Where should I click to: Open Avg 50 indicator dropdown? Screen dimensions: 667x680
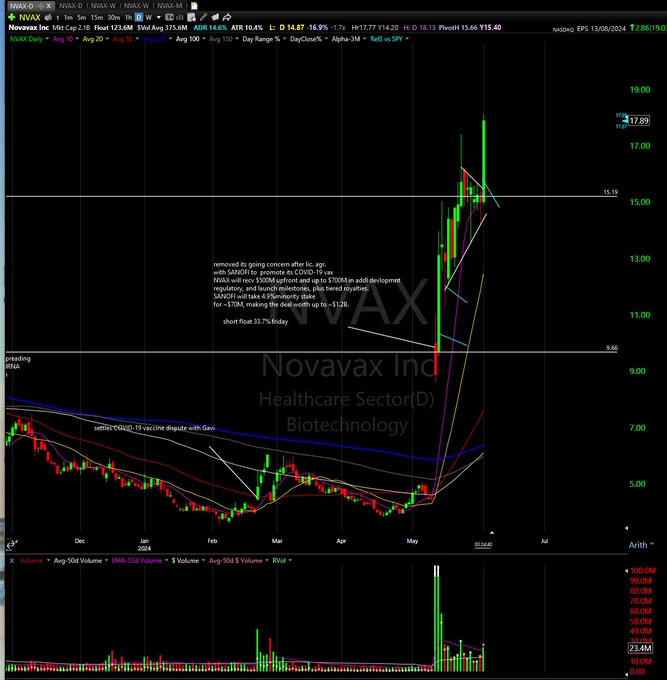(137, 39)
